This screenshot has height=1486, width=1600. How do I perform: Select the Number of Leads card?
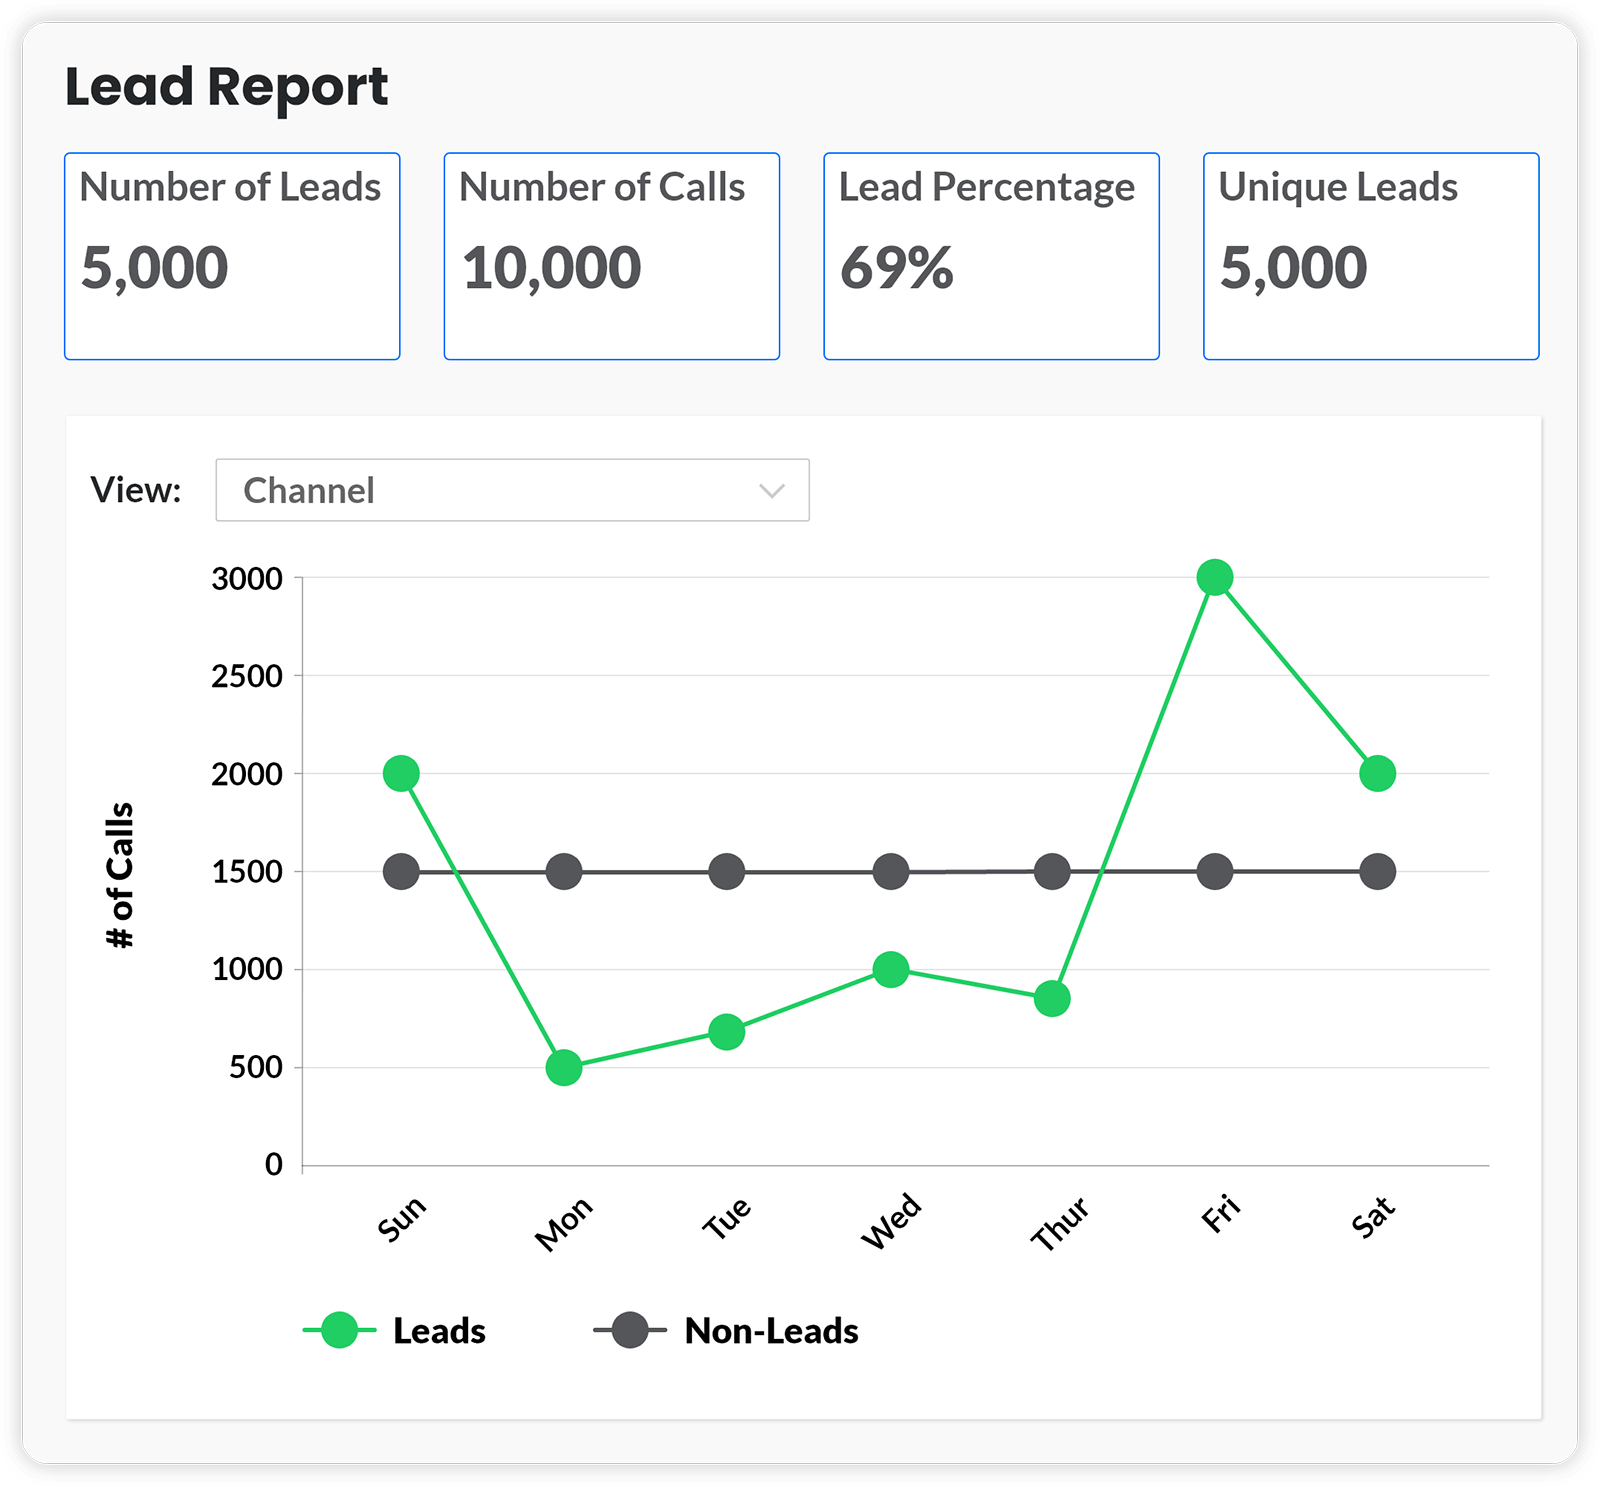[232, 256]
